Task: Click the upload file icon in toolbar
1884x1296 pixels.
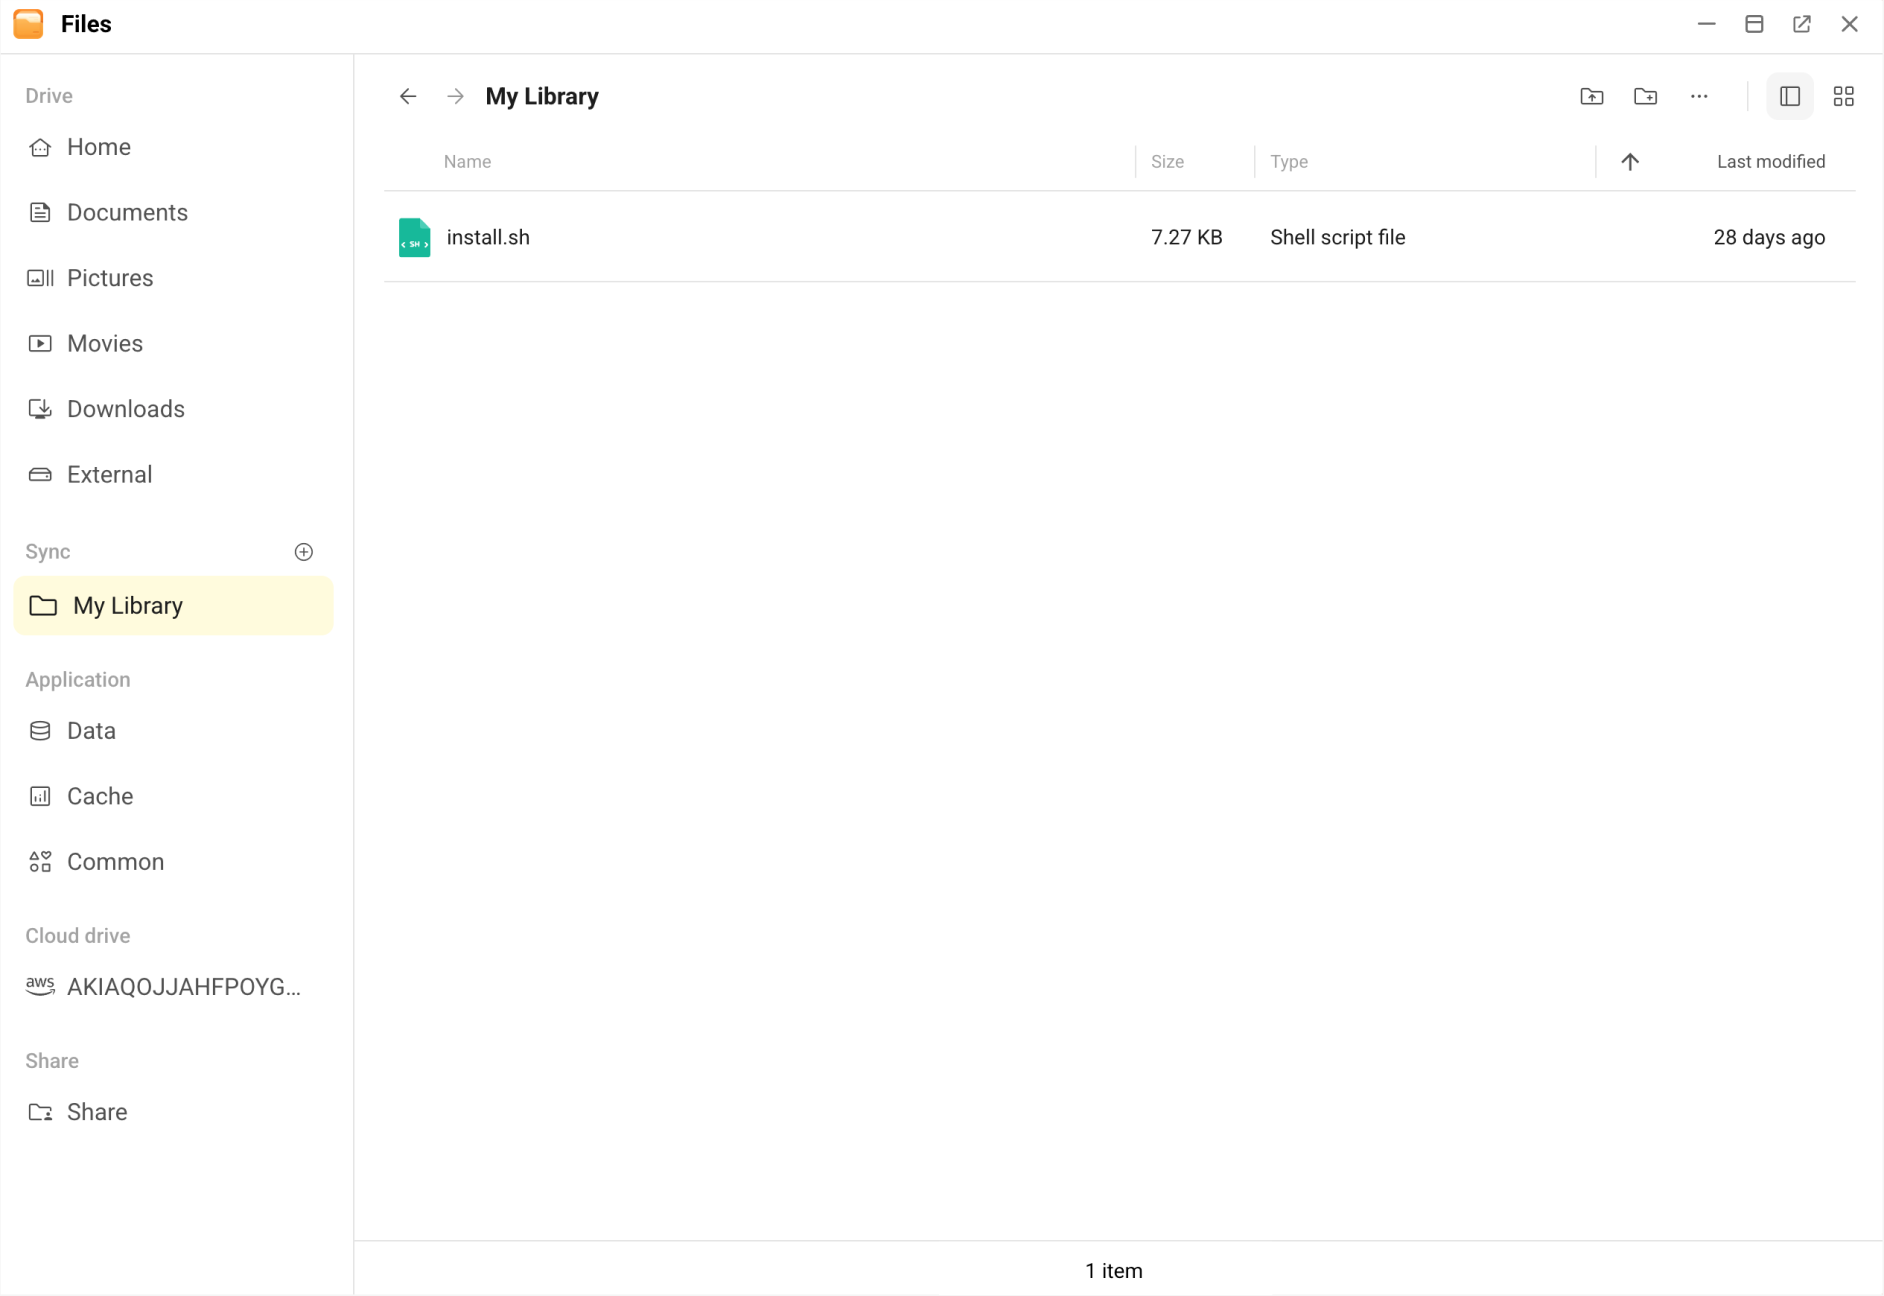Action: pos(1592,96)
